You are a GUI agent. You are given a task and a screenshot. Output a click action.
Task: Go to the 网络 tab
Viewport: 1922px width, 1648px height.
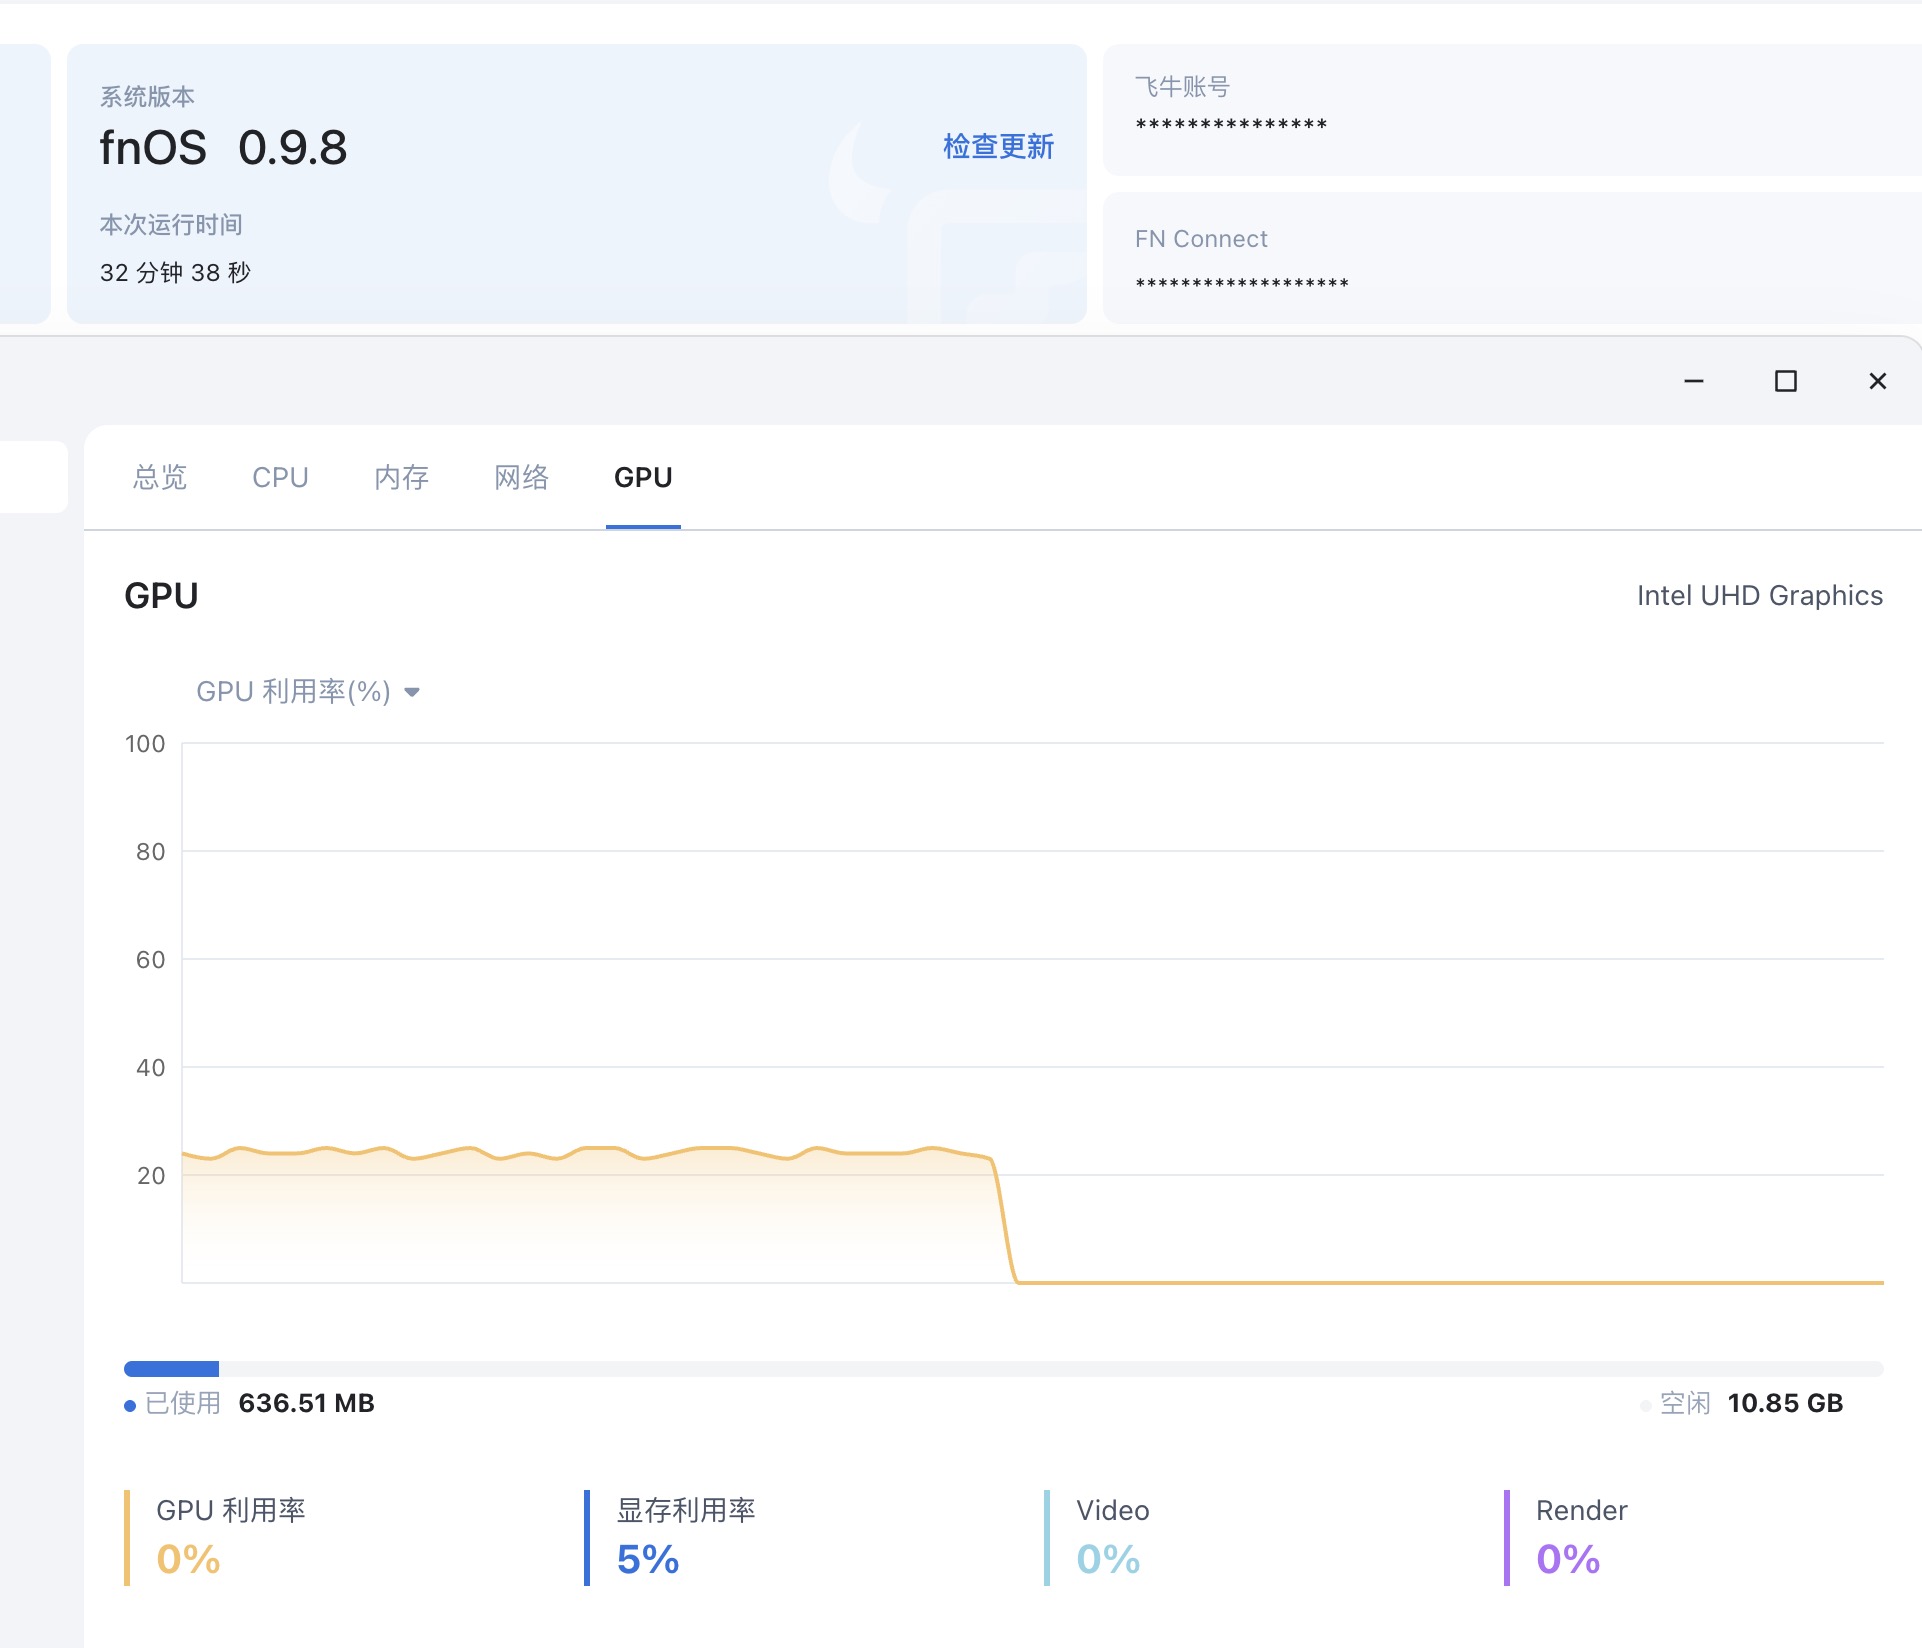click(521, 478)
